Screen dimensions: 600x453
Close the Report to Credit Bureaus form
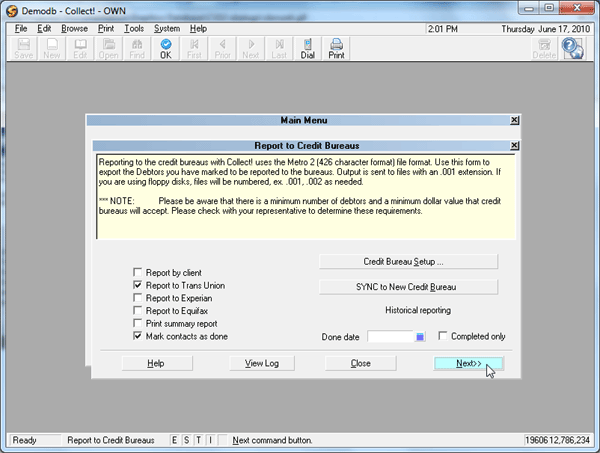pyautogui.click(x=514, y=145)
